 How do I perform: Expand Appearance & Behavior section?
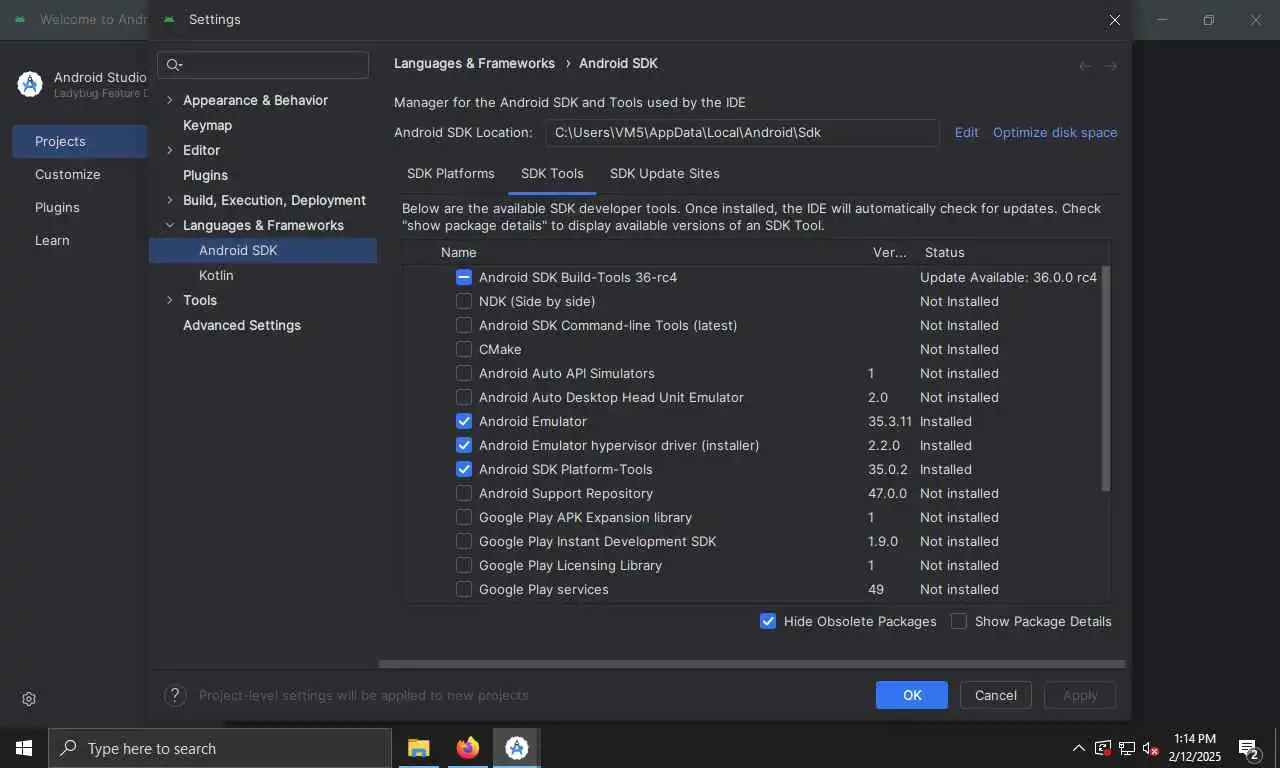coord(169,100)
